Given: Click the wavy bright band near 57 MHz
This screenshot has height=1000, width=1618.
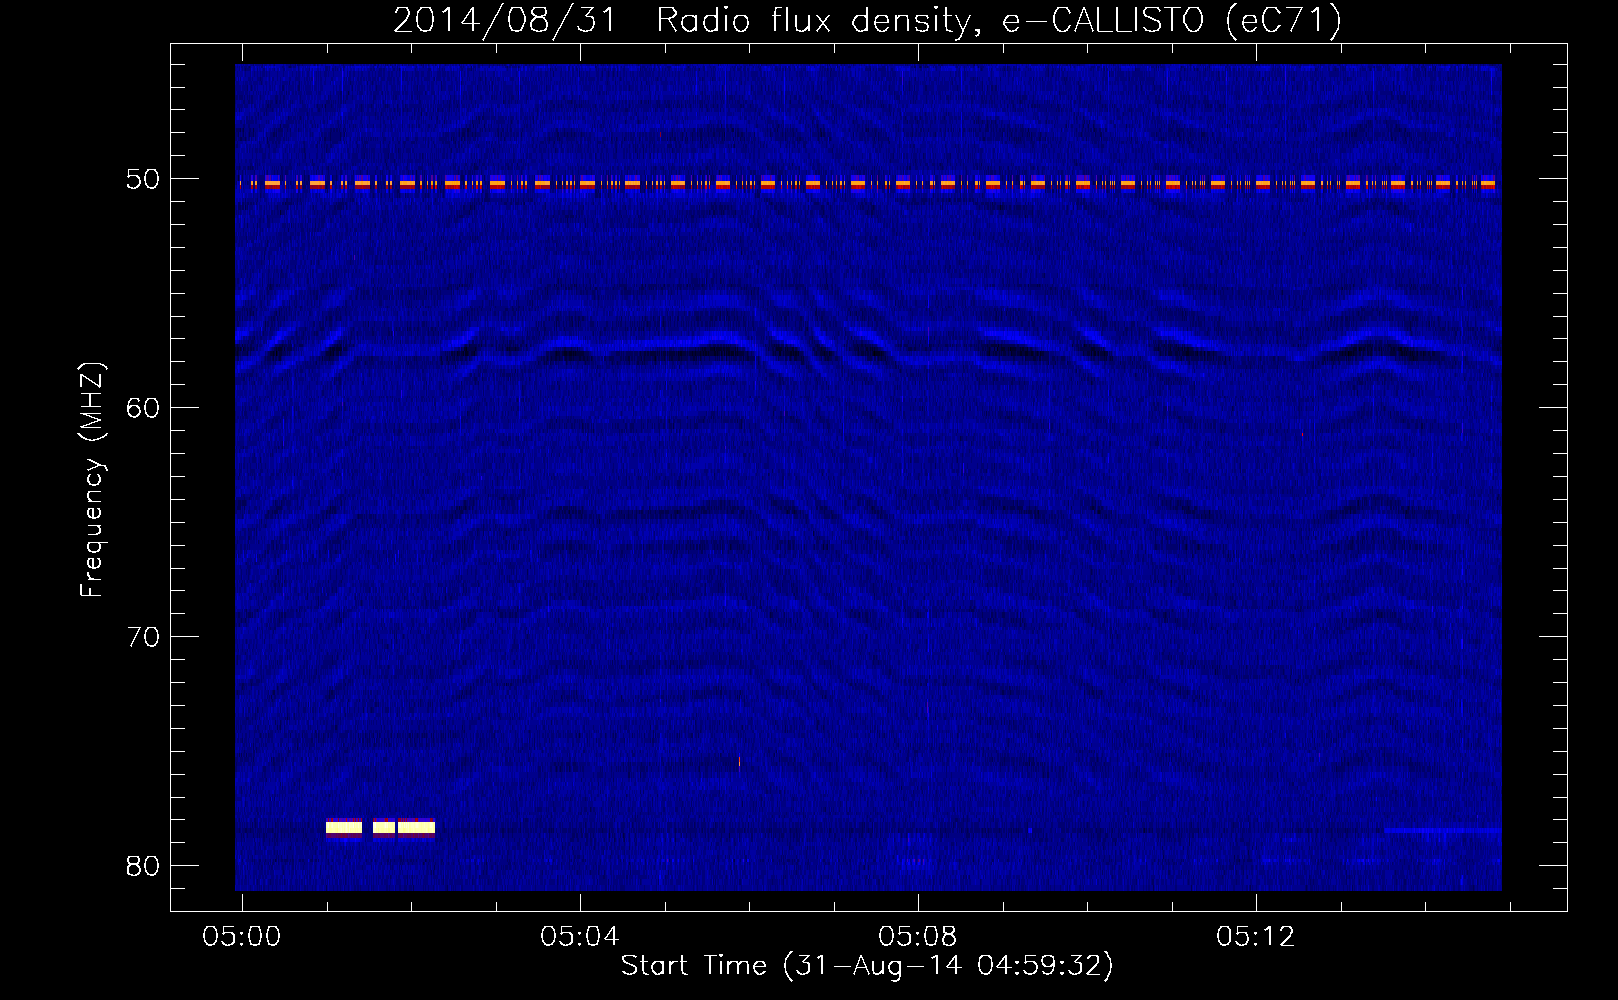Looking at the screenshot, I should point(867,350).
